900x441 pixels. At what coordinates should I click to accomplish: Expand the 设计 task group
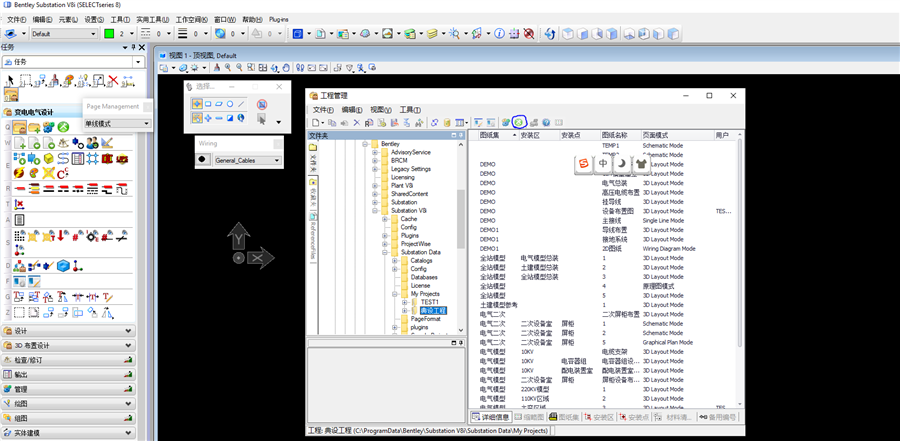coord(68,331)
